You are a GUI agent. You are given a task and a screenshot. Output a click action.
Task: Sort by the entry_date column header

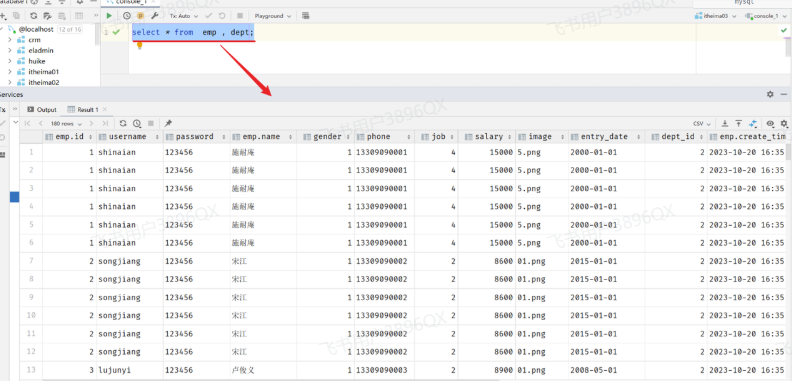[x=607, y=136]
